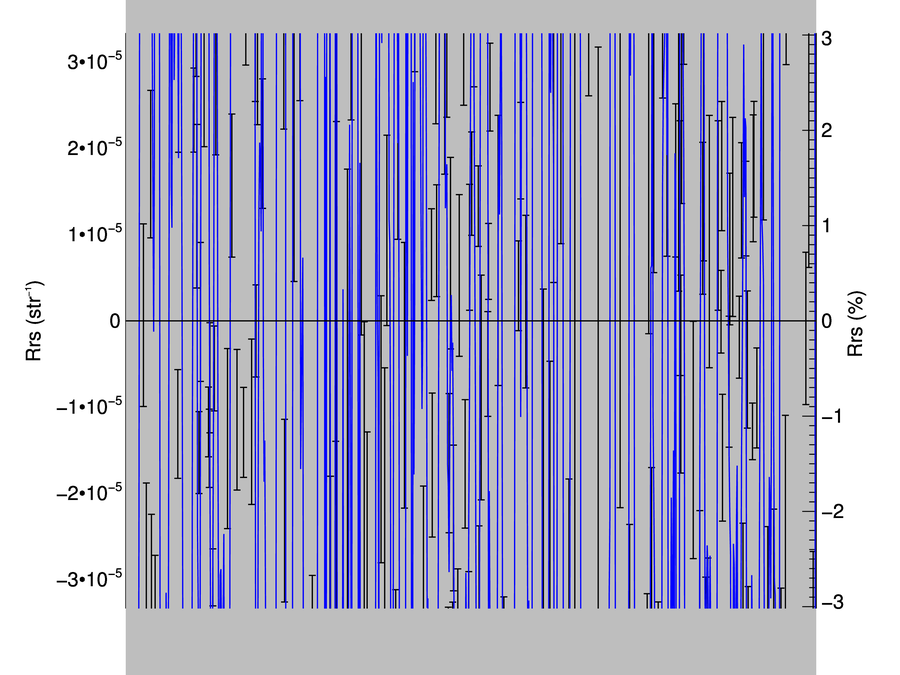The width and height of the screenshot is (900, 675).
Task: Click the right axis label '2'
Action: tap(827, 130)
